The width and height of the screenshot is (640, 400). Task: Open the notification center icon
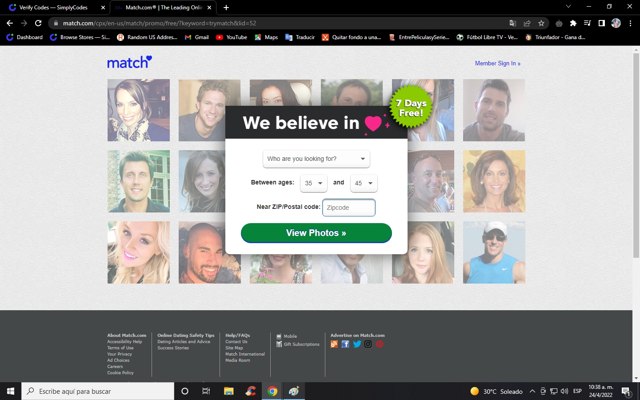[x=626, y=391]
